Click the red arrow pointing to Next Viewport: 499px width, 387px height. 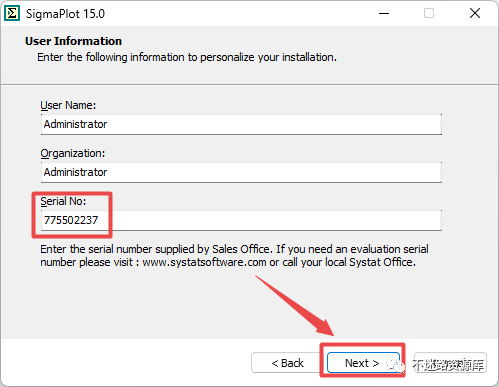tap(295, 305)
